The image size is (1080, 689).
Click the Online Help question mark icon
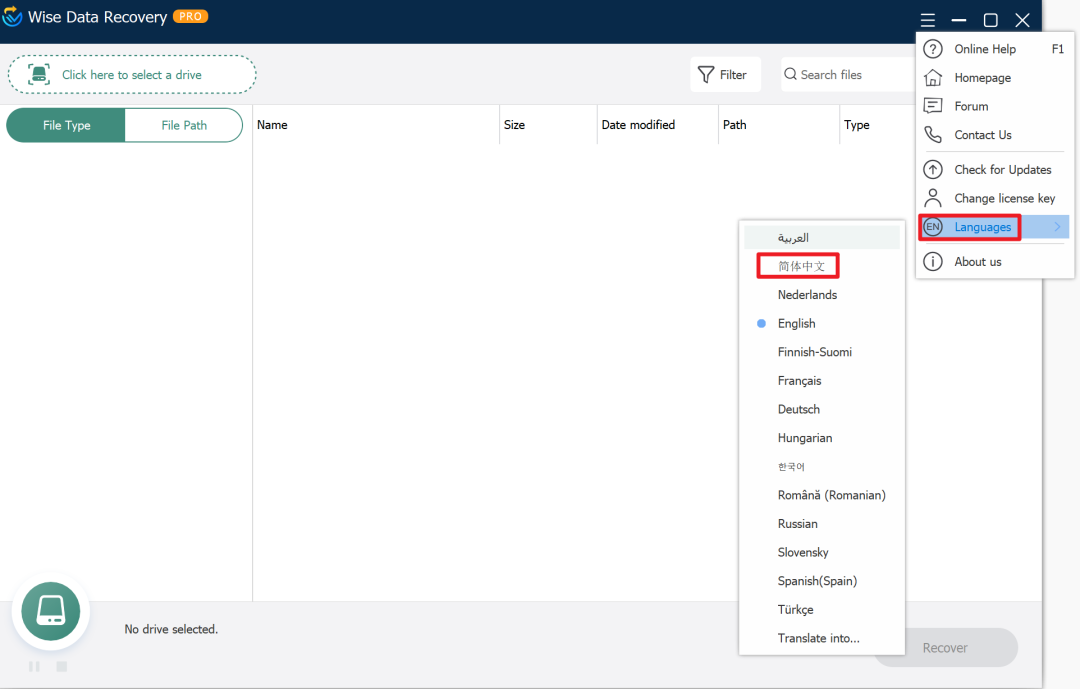tap(933, 49)
